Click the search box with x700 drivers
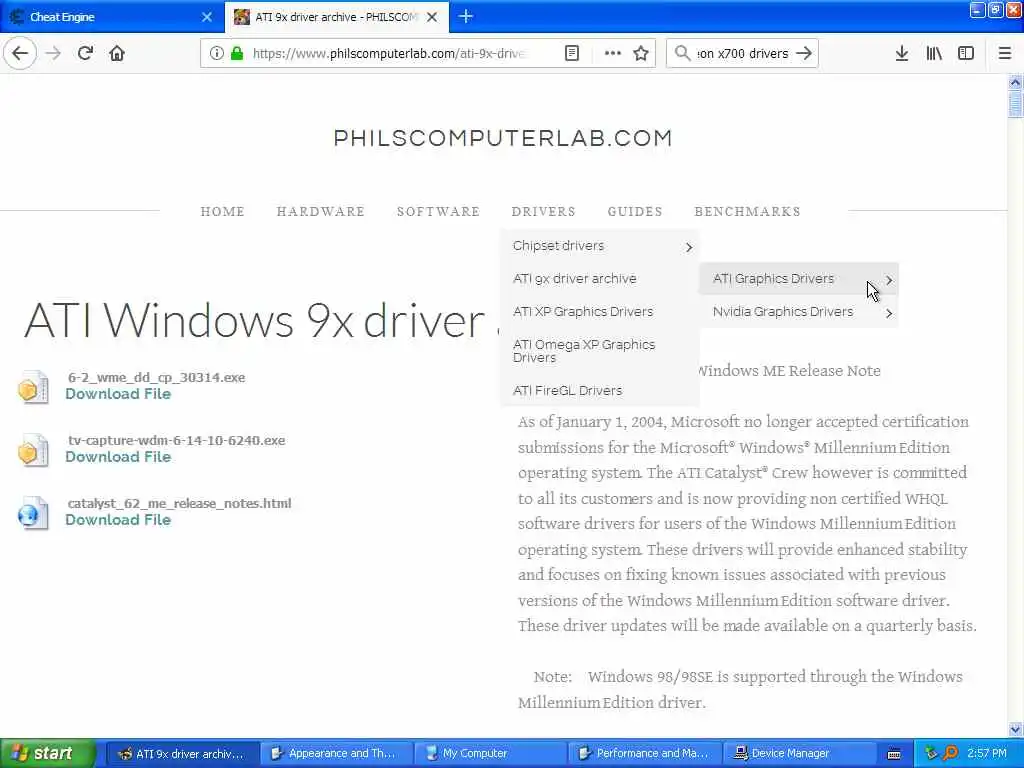The width and height of the screenshot is (1024, 768). tap(743, 53)
